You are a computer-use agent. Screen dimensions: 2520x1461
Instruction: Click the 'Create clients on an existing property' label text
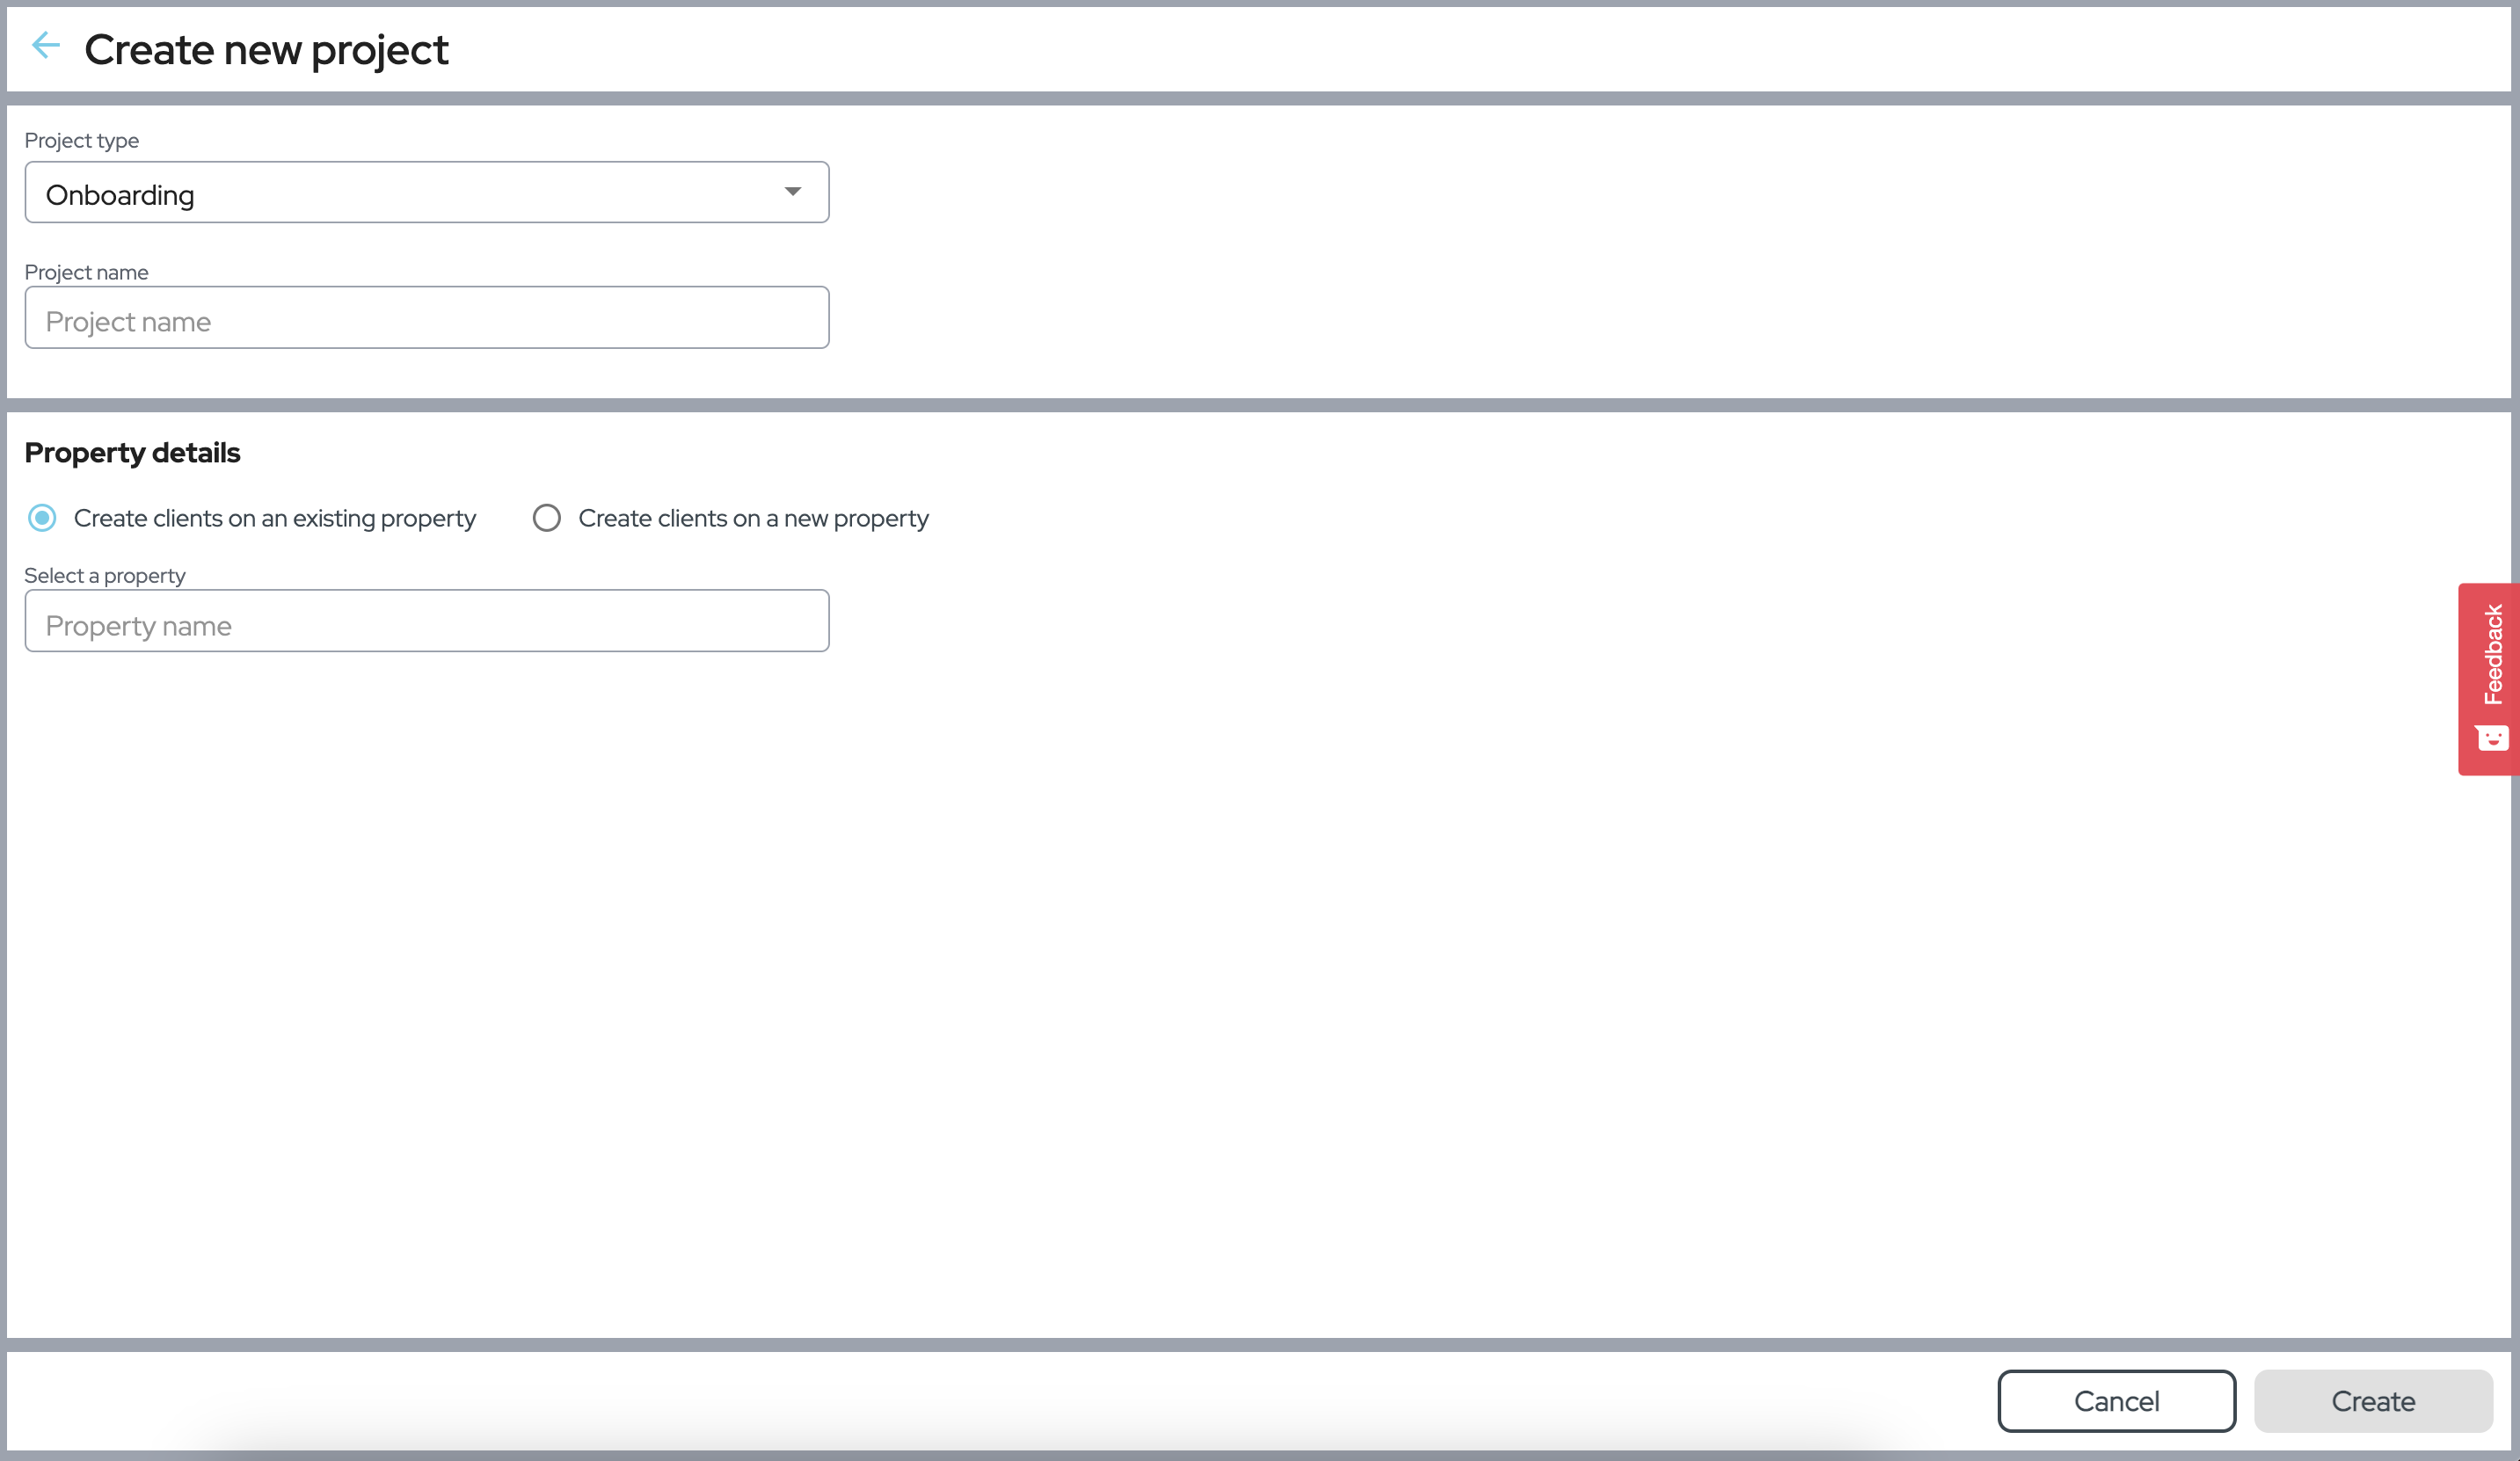[x=274, y=518]
